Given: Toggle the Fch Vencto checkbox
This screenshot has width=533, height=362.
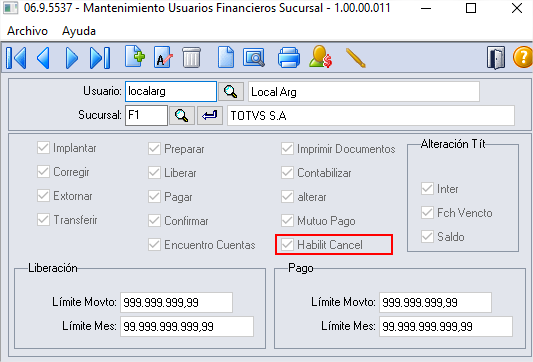Looking at the screenshot, I should pos(427,212).
